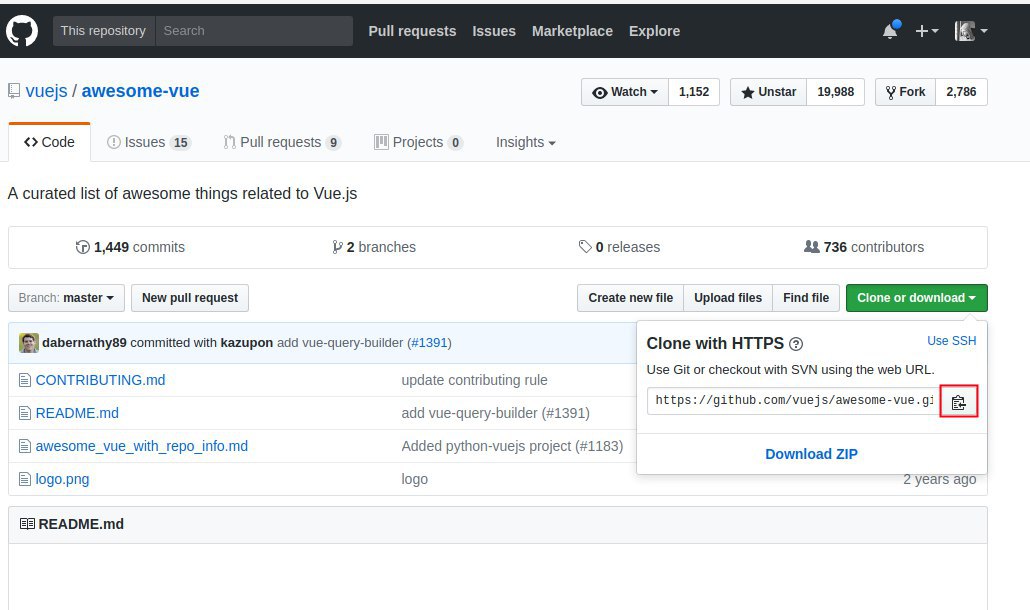1030x610 pixels.
Task: Click the logo.png file icon
Action: coord(26,479)
